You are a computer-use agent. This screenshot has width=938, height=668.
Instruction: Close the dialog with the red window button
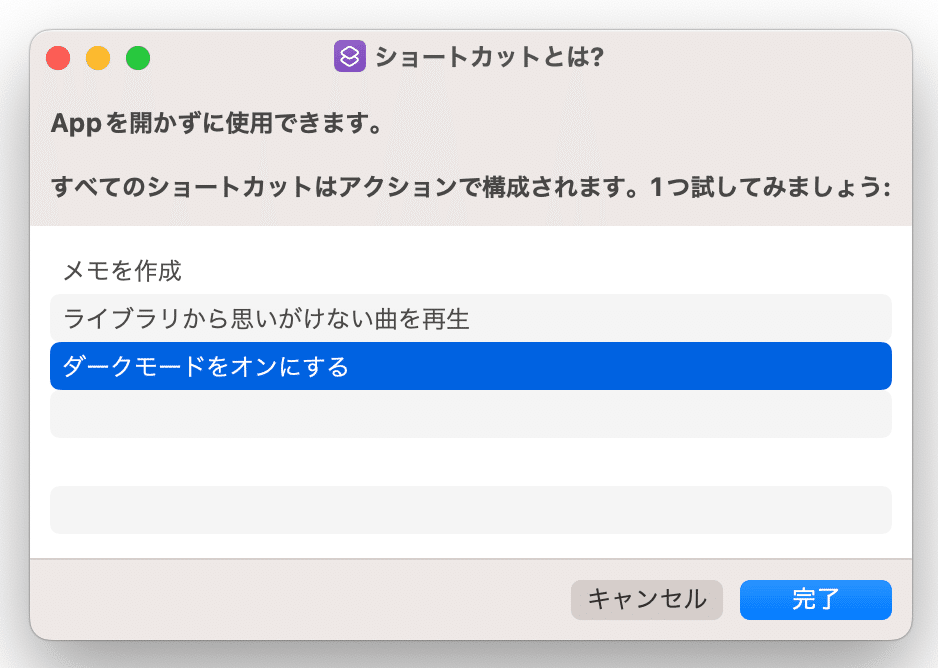(58, 58)
